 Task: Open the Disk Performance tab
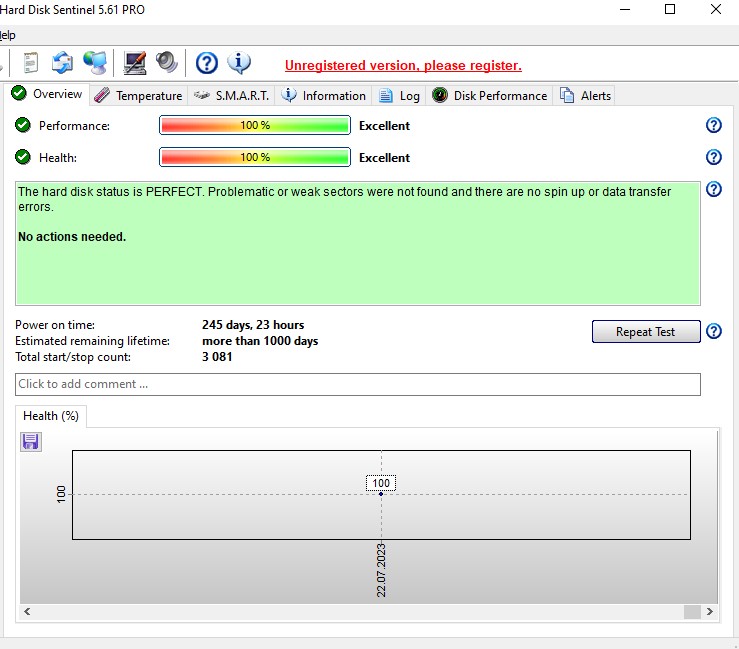pos(489,96)
